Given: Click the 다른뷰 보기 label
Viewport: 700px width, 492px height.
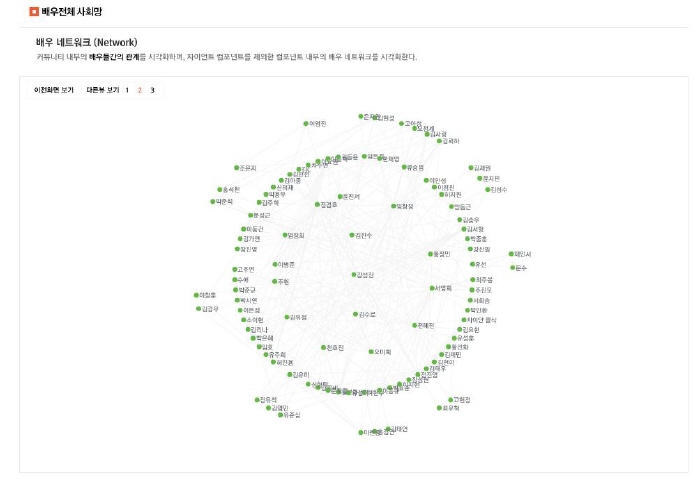Looking at the screenshot, I should (x=103, y=90).
